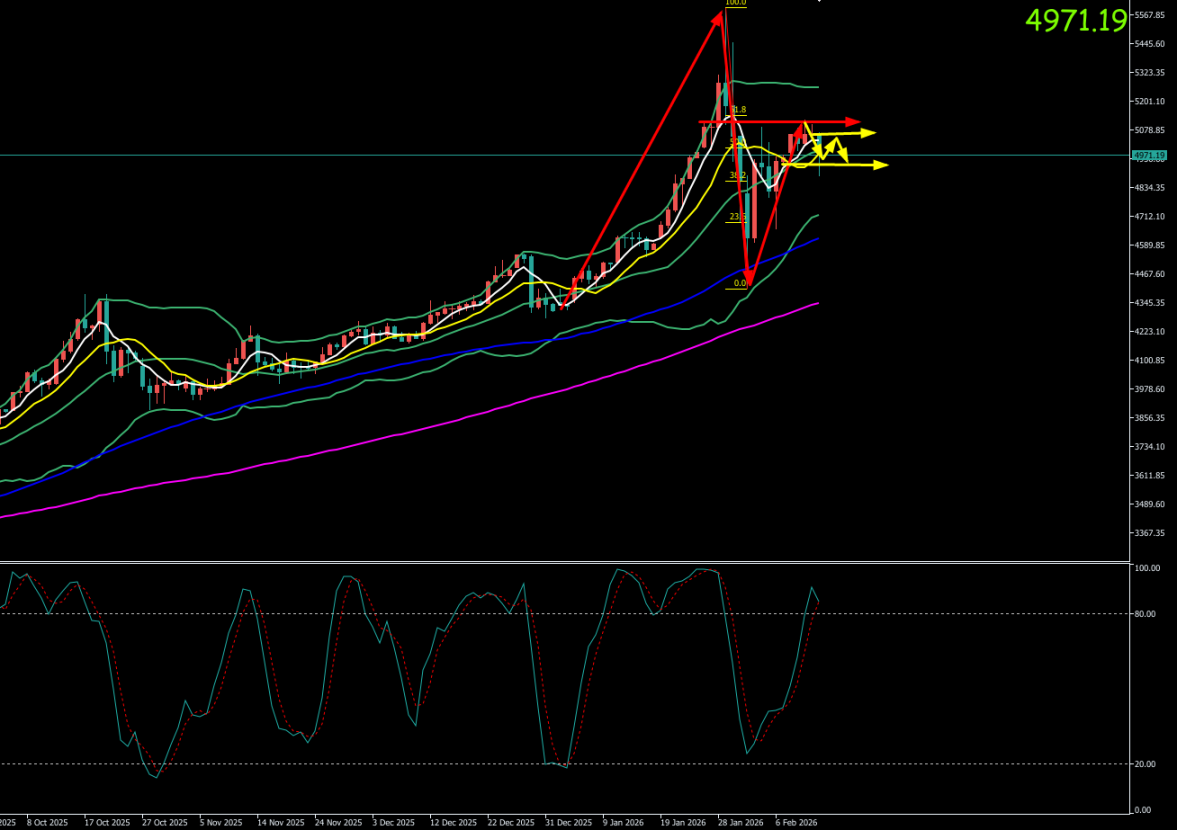Select the Fibonacci 38.2 retracement label
The height and width of the screenshot is (830, 1177).
(737, 175)
